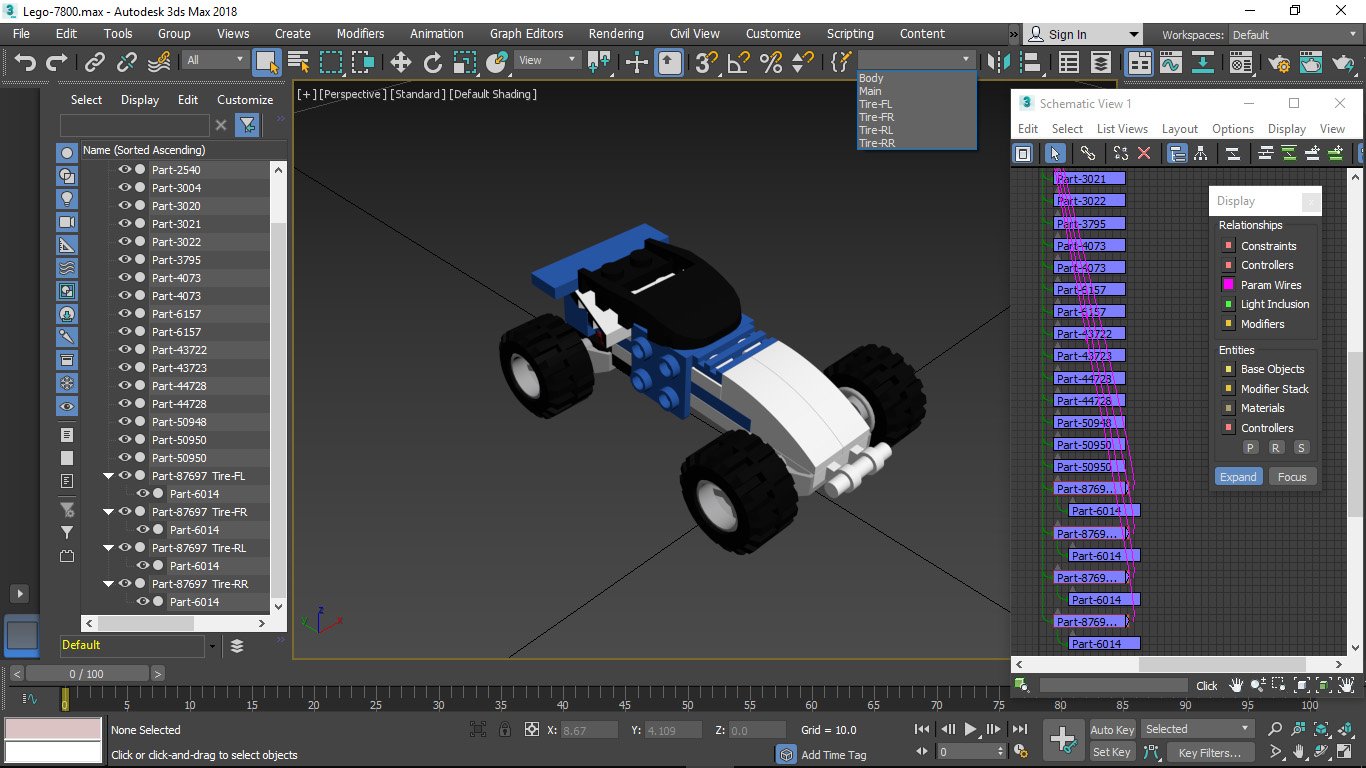Viewport: 1366px width, 768px height.
Task: Click the Unlink Selection icon
Action: [x=128, y=62]
